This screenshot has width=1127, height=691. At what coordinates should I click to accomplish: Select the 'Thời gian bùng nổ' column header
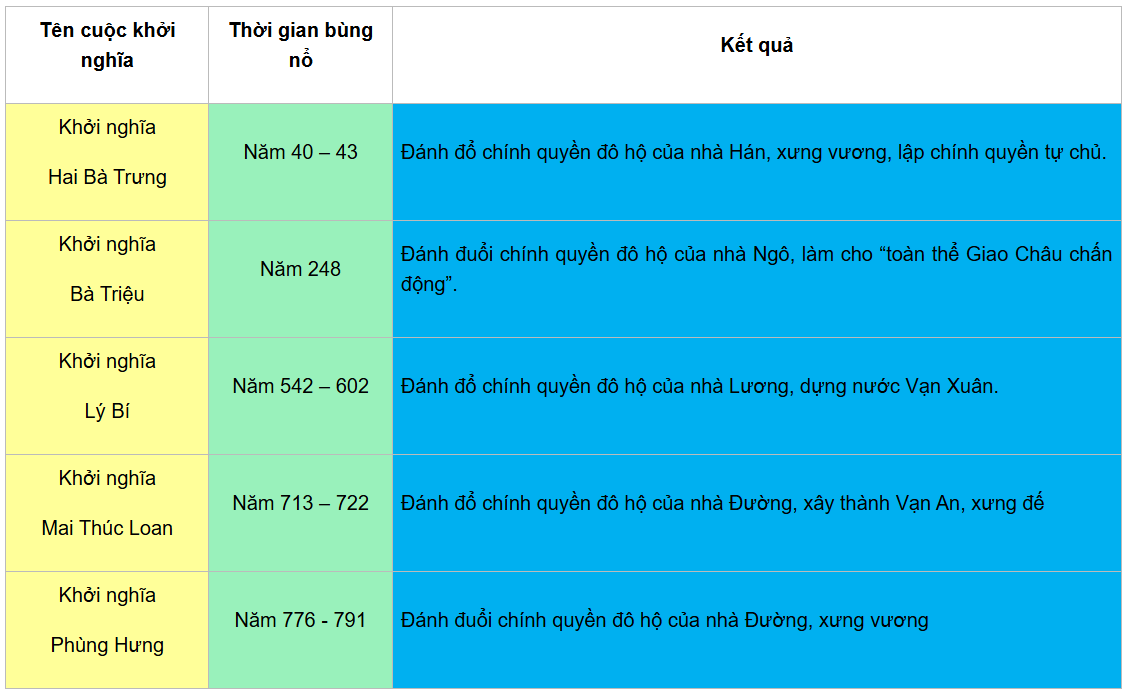[x=300, y=45]
